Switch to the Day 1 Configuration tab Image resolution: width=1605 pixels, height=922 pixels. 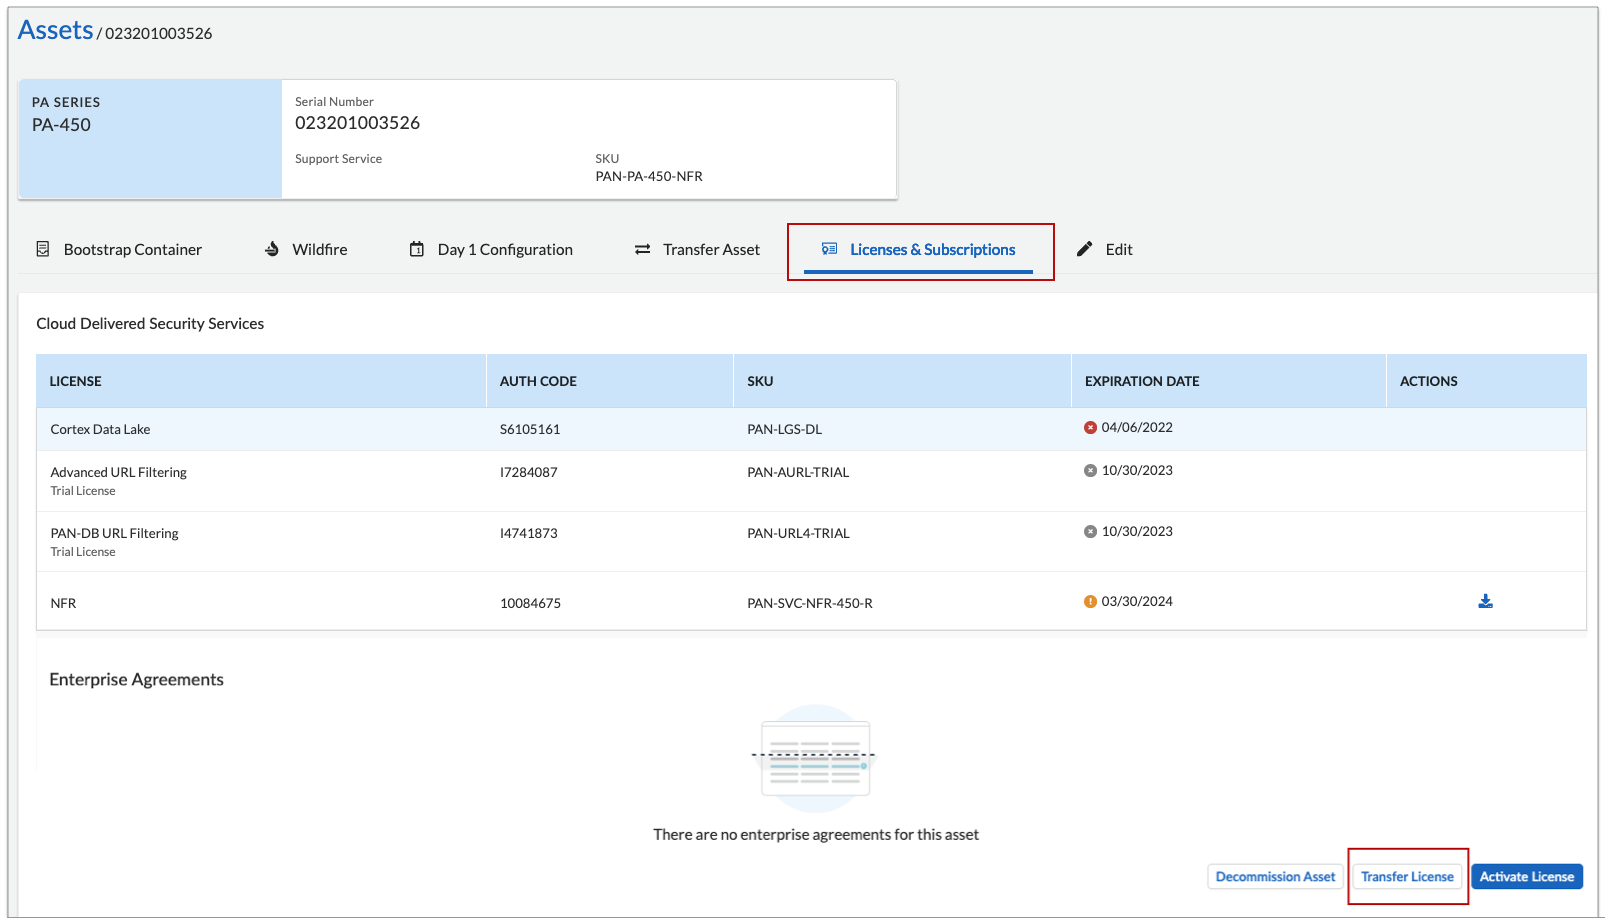[504, 249]
